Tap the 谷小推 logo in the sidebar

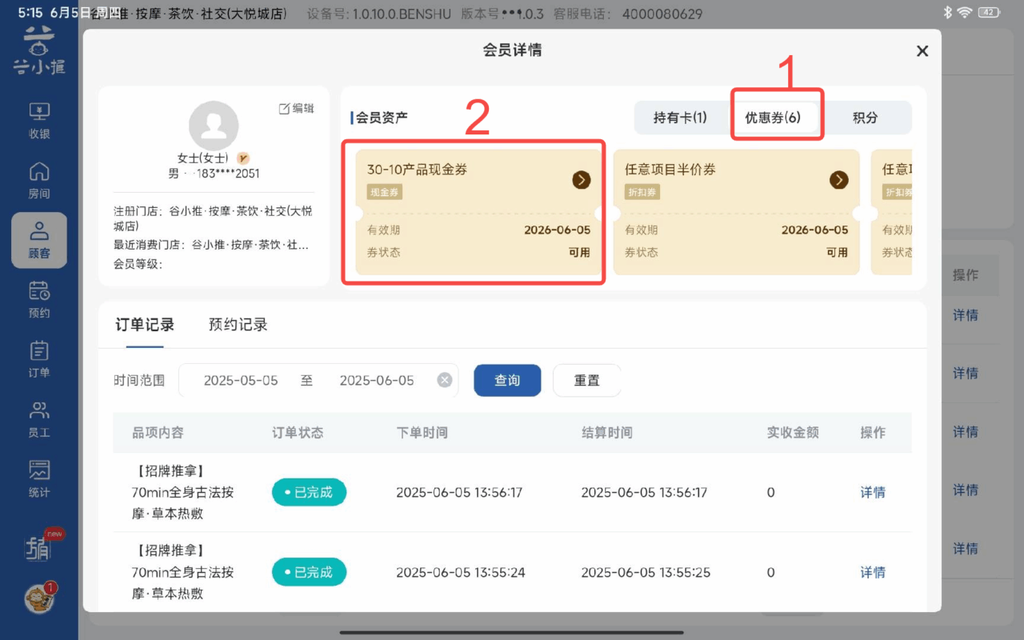[39, 51]
